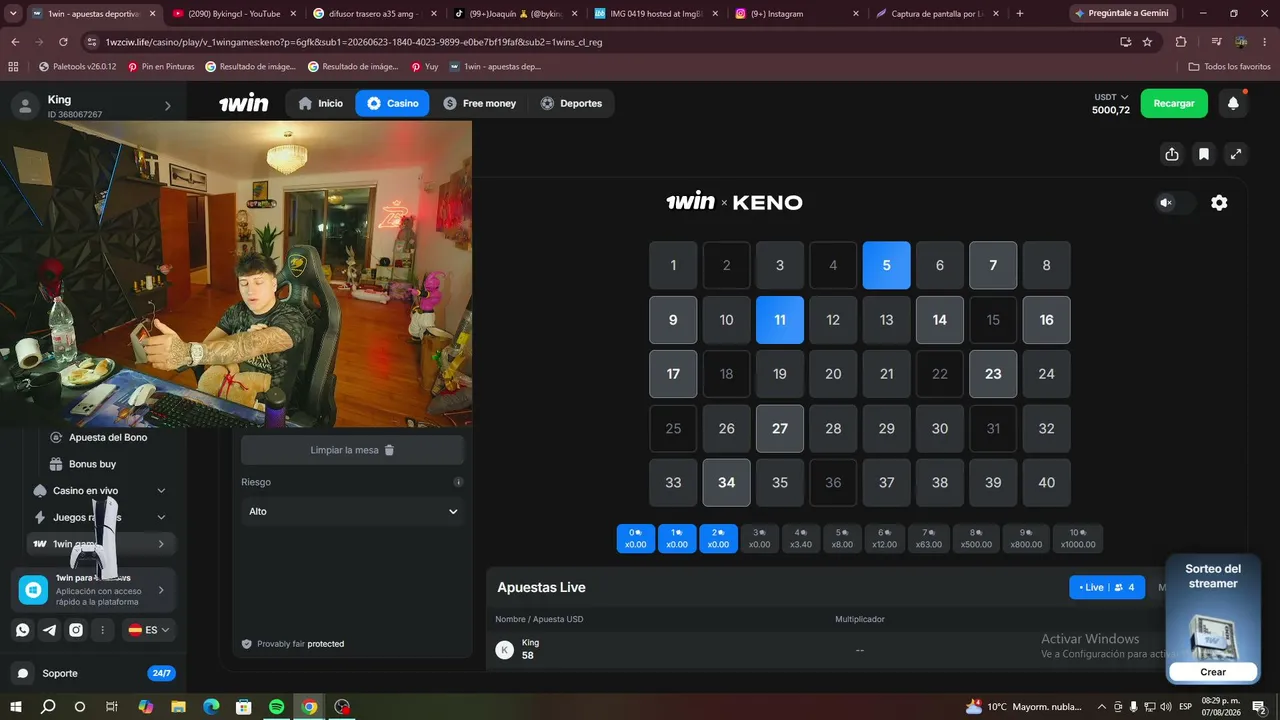Open the Soporte chat icon
The height and width of the screenshot is (720, 1280).
pos(23,673)
